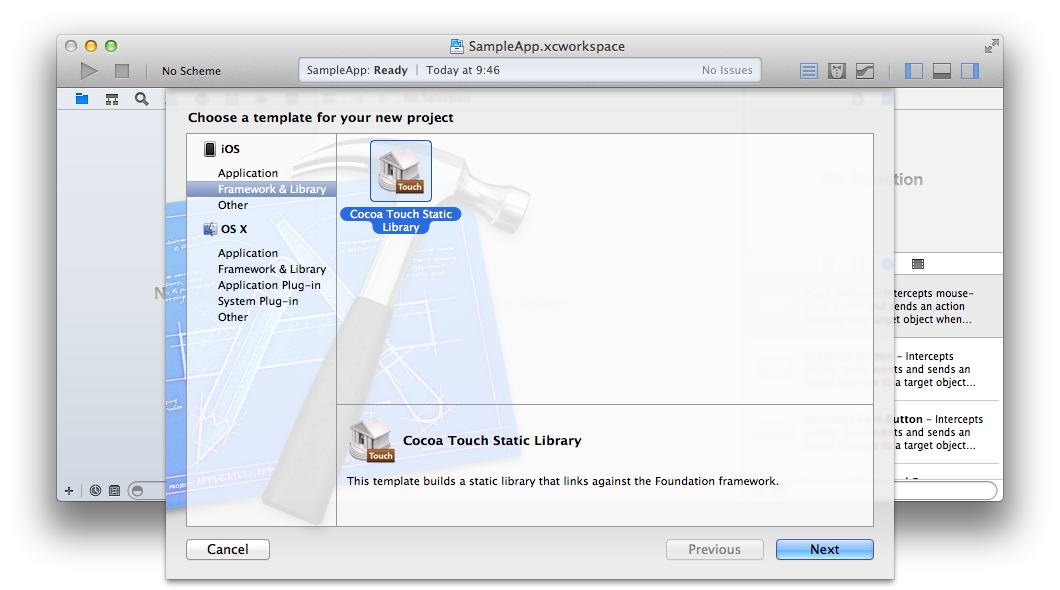This screenshot has width=1060, height=590.
Task: Click the Run (play) button
Action: point(89,71)
